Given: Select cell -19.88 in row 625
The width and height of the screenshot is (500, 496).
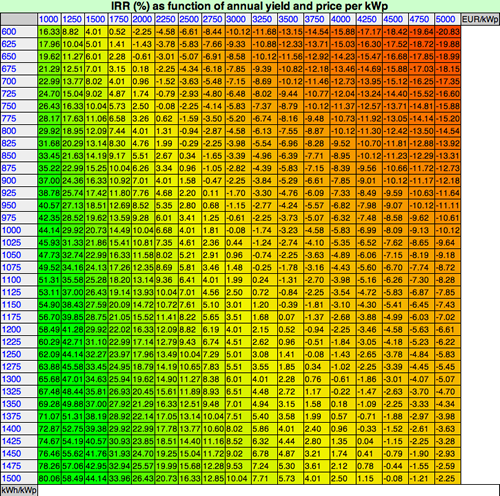Looking at the screenshot, I should (x=447, y=44).
